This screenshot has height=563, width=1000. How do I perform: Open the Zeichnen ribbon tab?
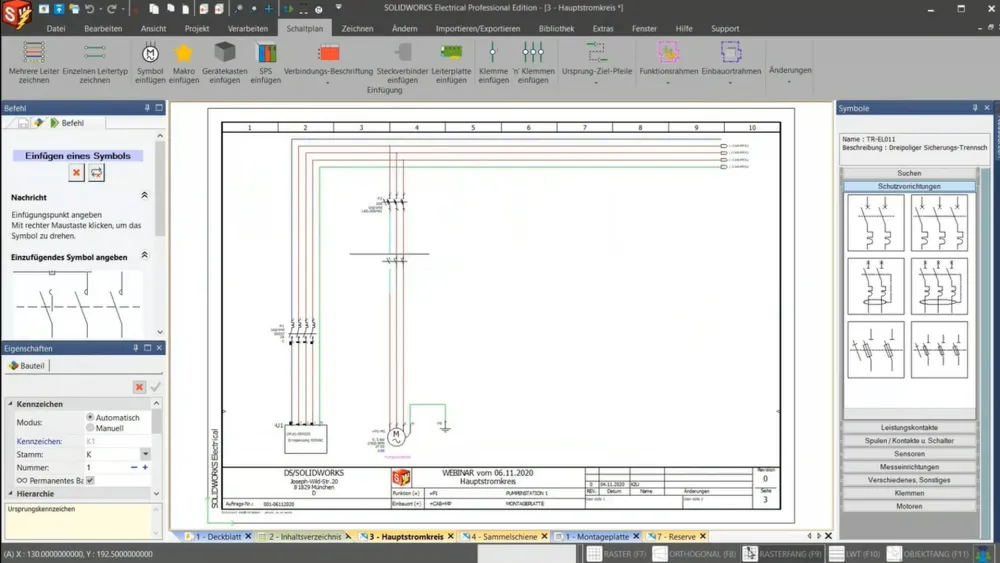pos(357,29)
